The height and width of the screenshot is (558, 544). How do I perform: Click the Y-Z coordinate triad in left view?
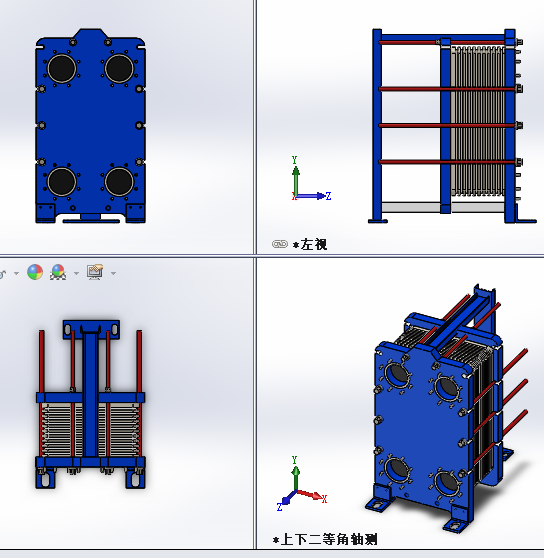311,179
